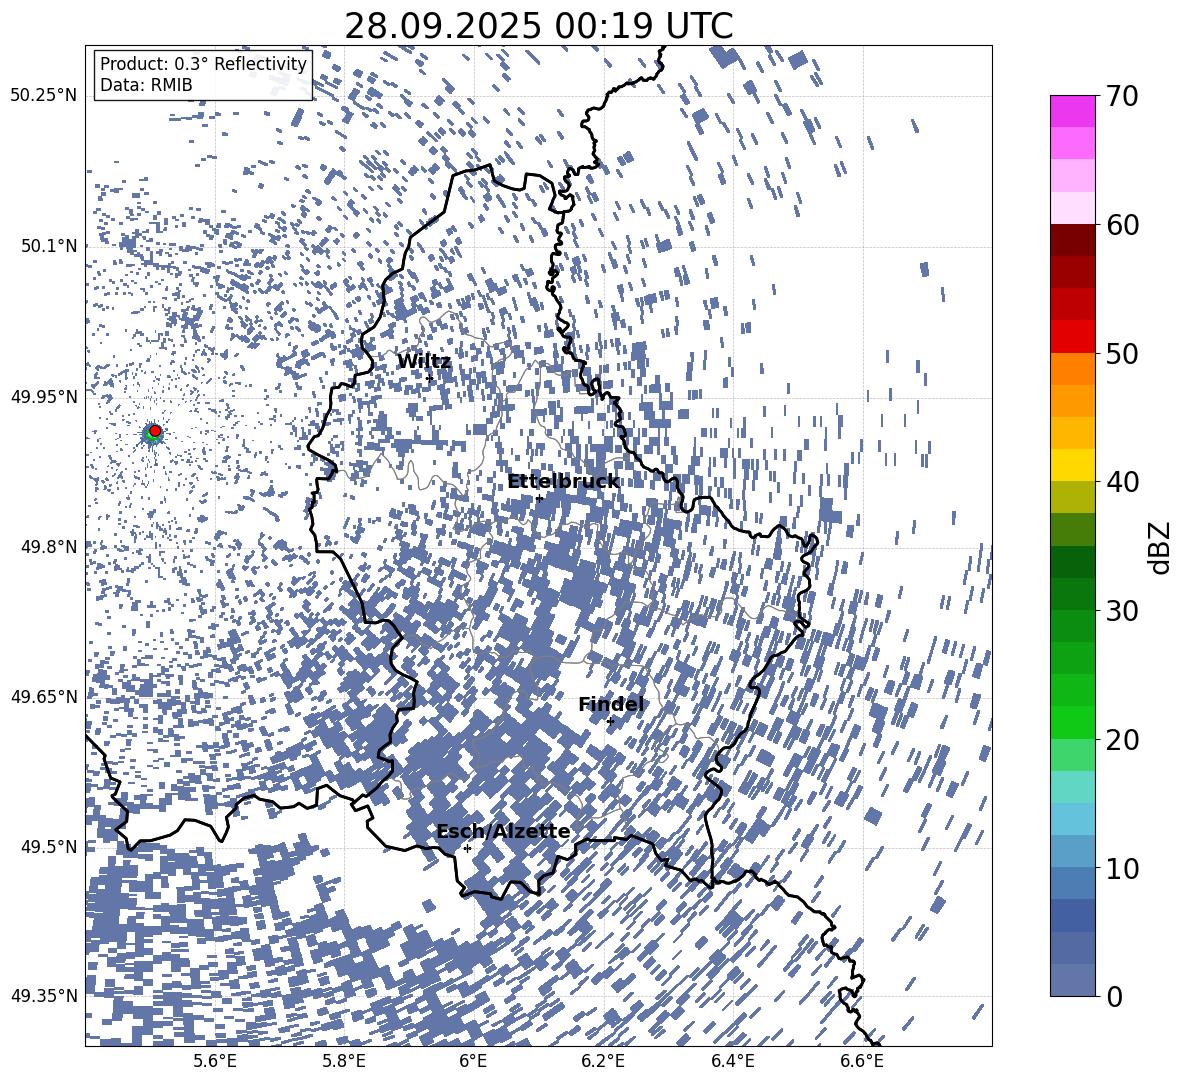
Task: Click the 49.95°N latitude tick label
Action: (45, 396)
